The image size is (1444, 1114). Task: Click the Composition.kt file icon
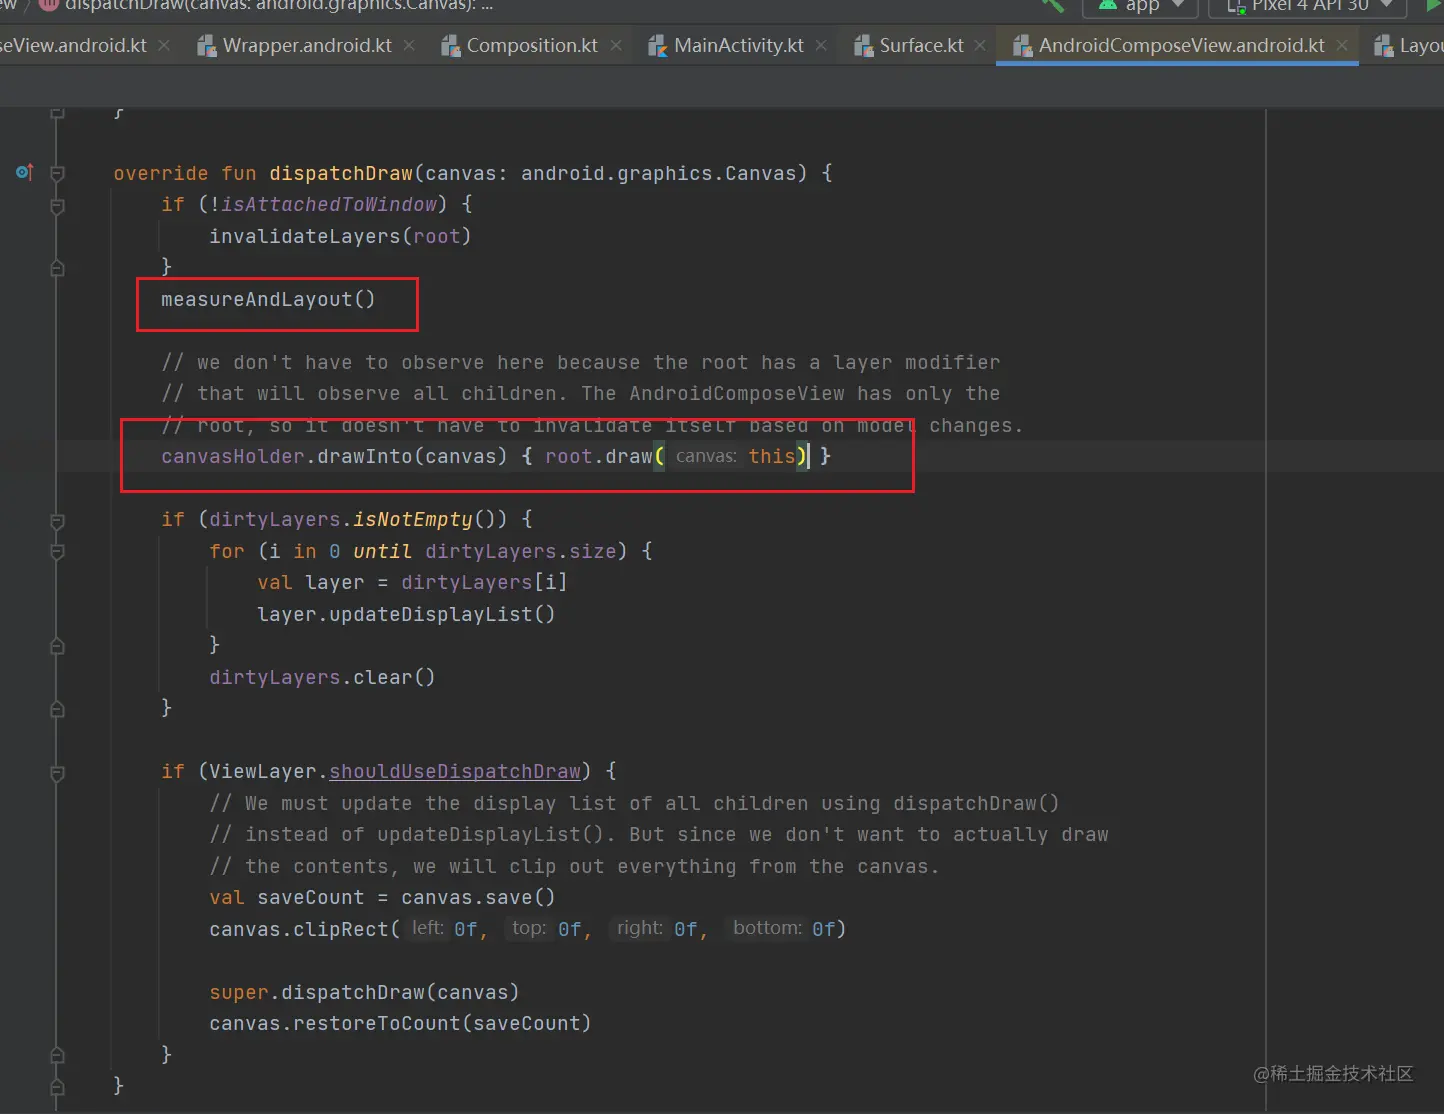(451, 45)
